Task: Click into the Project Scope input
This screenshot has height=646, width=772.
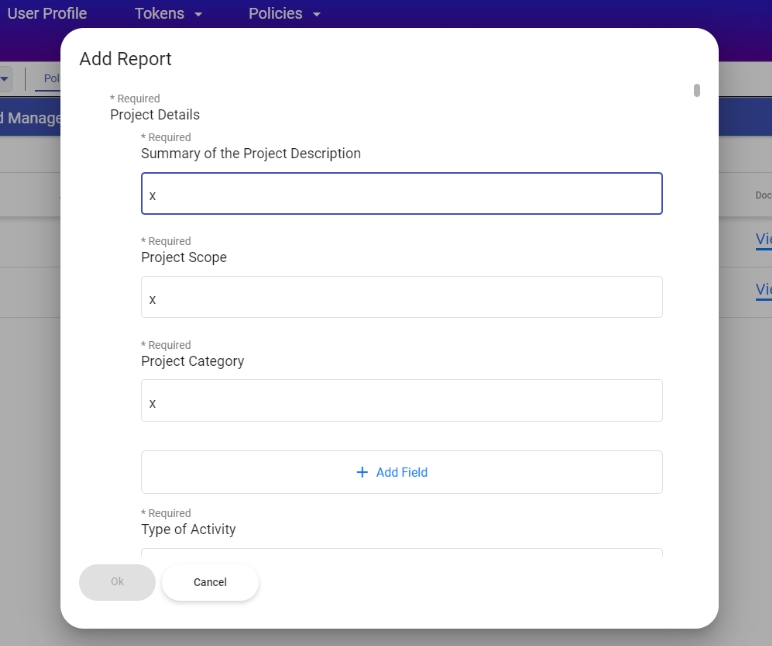Action: tap(401, 298)
